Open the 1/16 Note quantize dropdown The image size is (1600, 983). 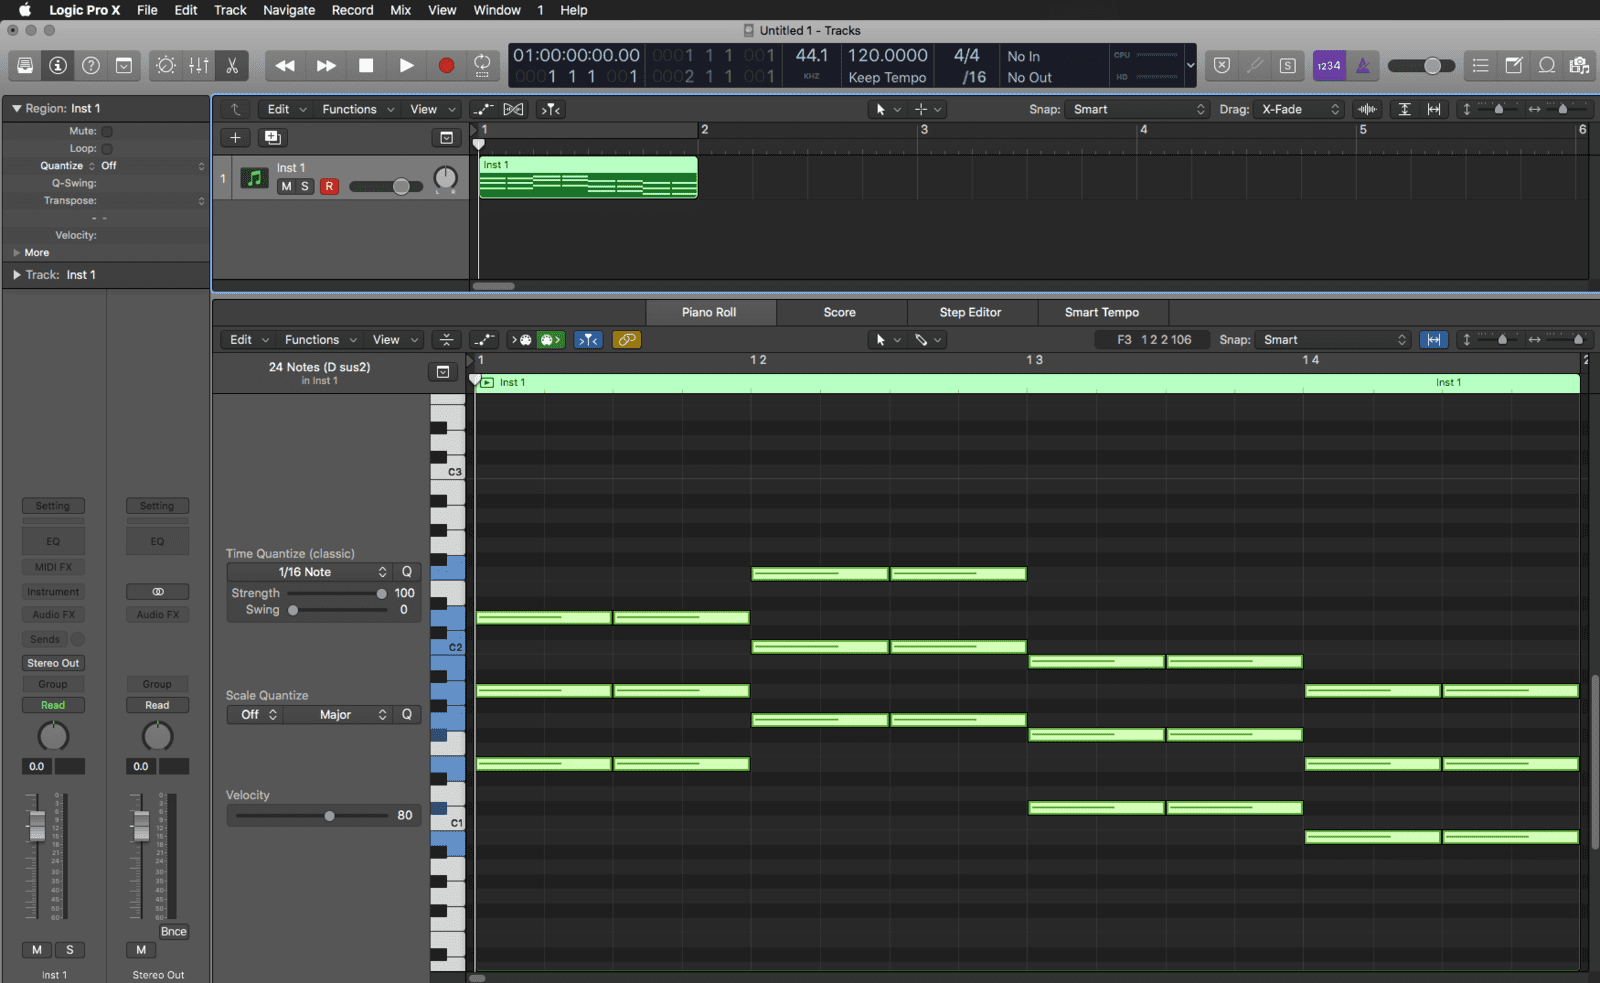pyautogui.click(x=309, y=572)
